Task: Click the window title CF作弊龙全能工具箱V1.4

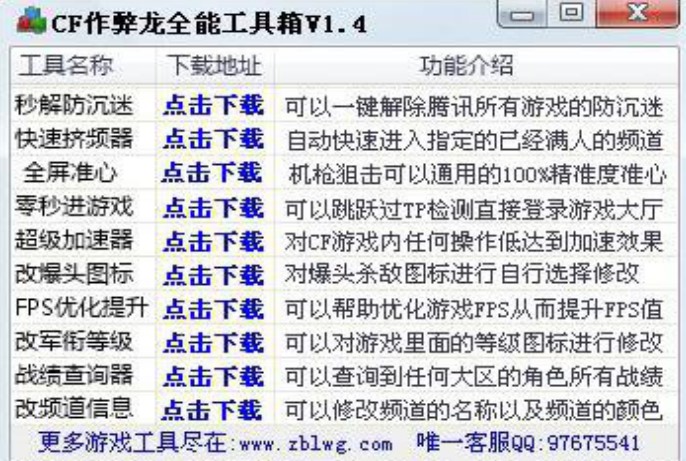Action: [209, 24]
